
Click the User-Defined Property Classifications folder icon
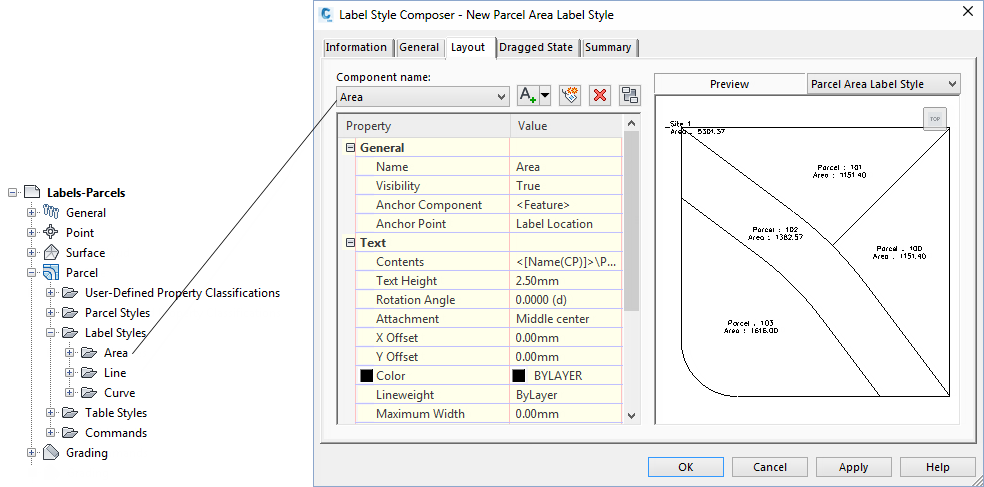pos(70,292)
